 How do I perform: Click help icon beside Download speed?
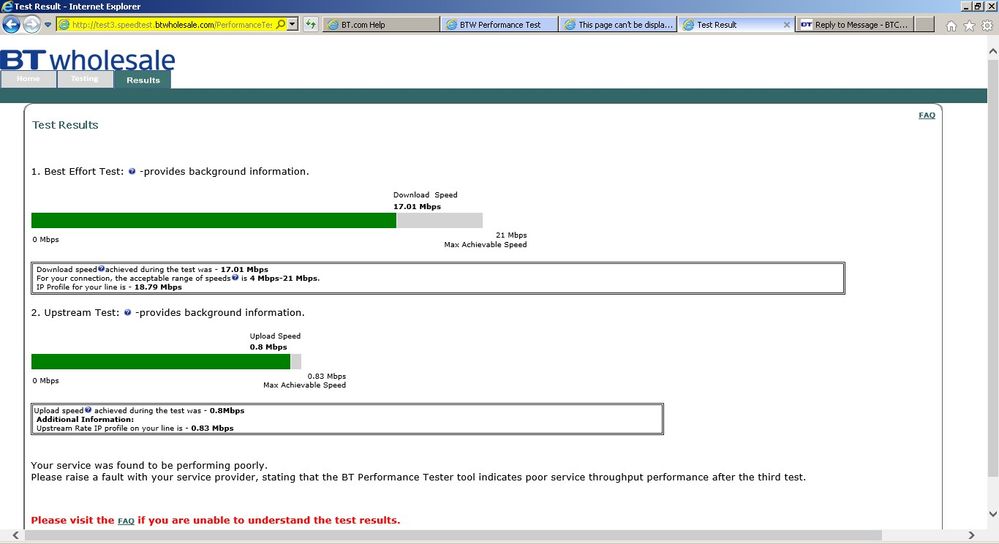coord(101,269)
